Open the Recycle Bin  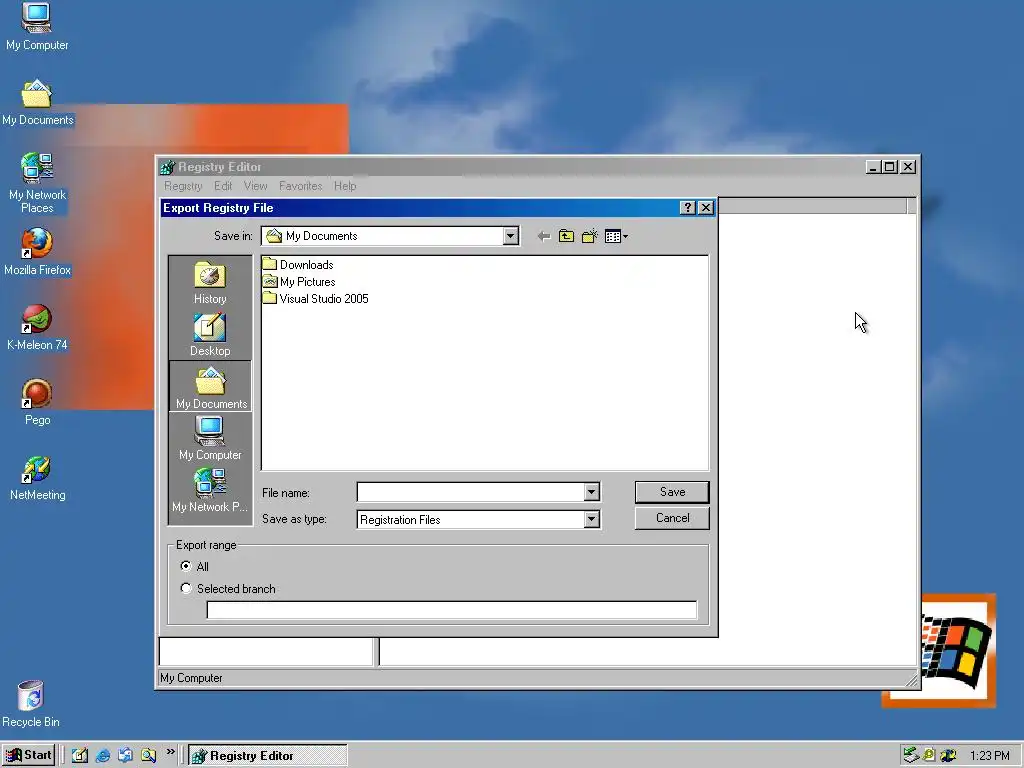pos(31,703)
